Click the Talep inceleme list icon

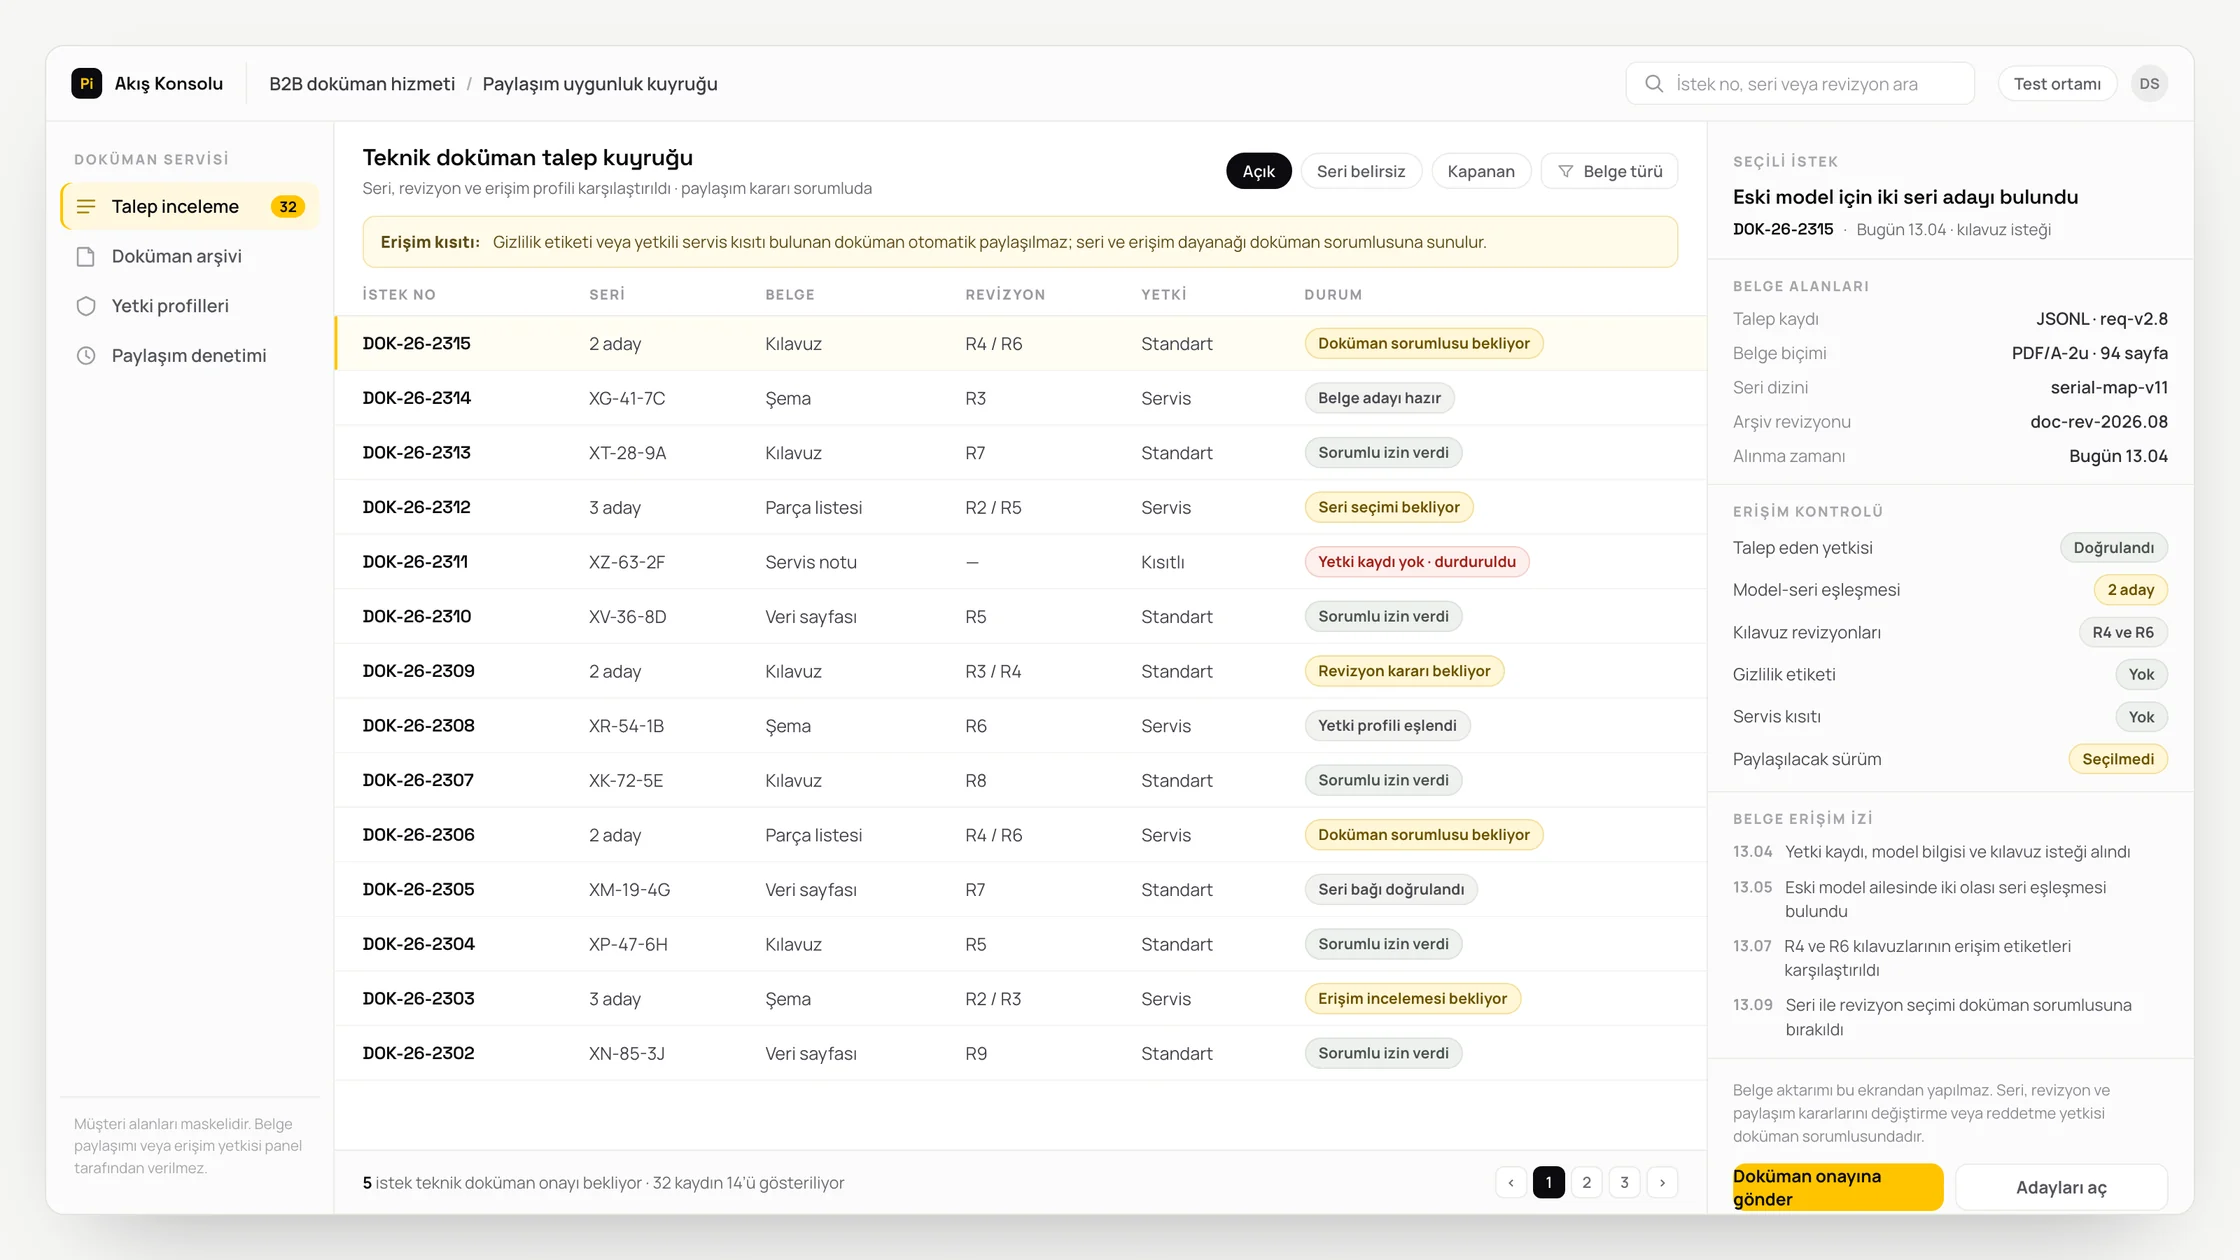tap(86, 206)
